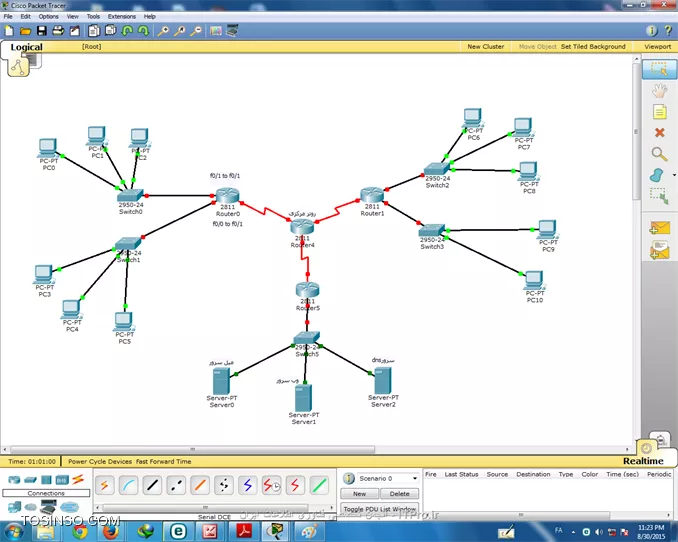Image resolution: width=678 pixels, height=542 pixels.
Task: Click the Open file folder icon
Action: point(26,31)
